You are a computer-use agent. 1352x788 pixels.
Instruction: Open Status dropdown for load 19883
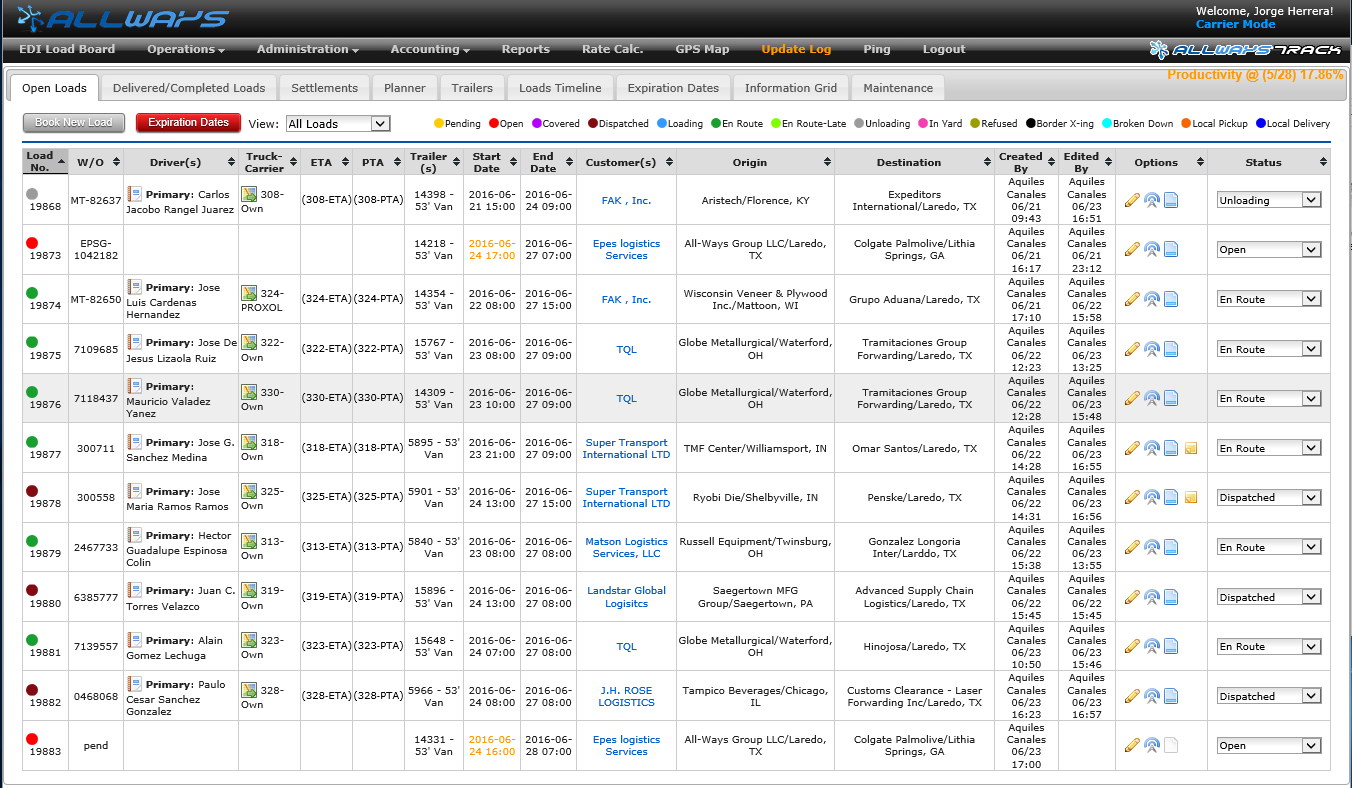pyautogui.click(x=1269, y=746)
